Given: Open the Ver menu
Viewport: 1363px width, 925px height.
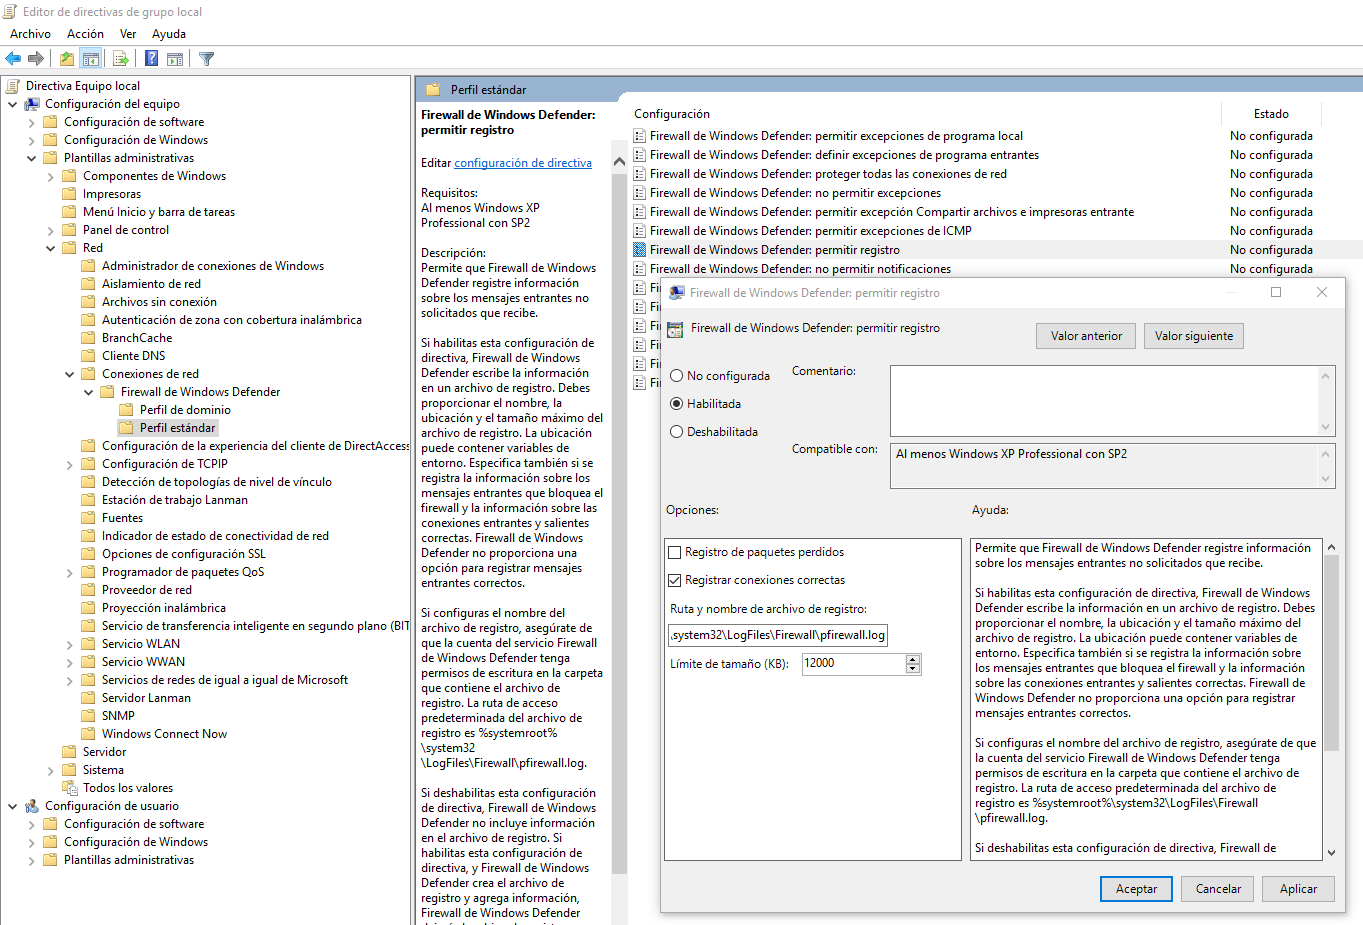Looking at the screenshot, I should point(127,33).
